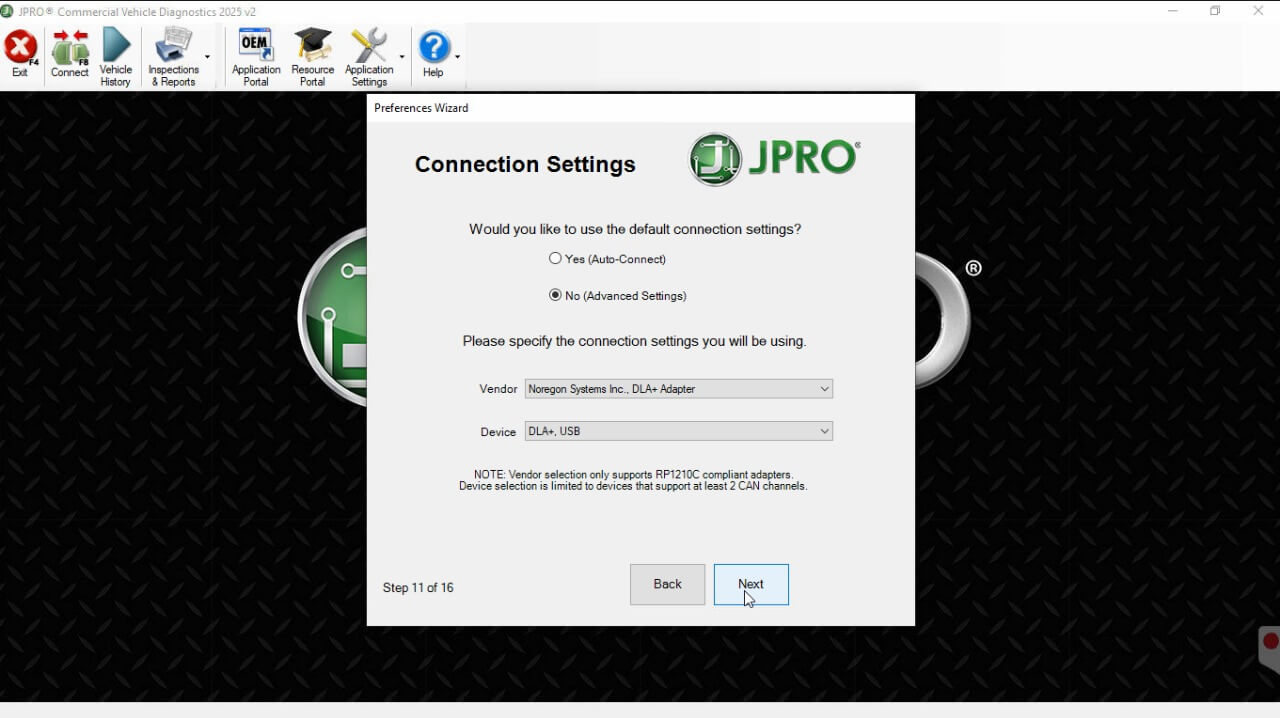
Task: Open Application Settings dropdown arrow
Action: tap(402, 57)
